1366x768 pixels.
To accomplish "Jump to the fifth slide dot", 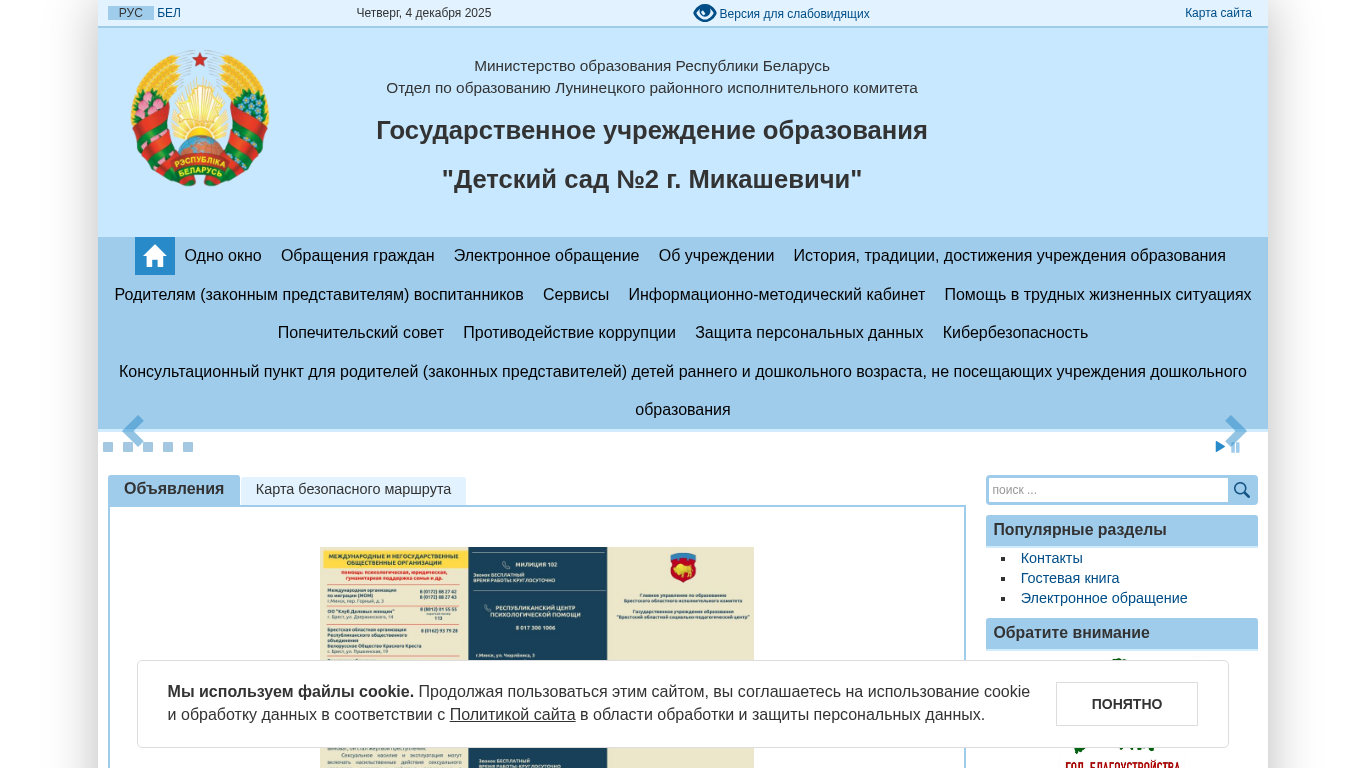I will (x=188, y=447).
